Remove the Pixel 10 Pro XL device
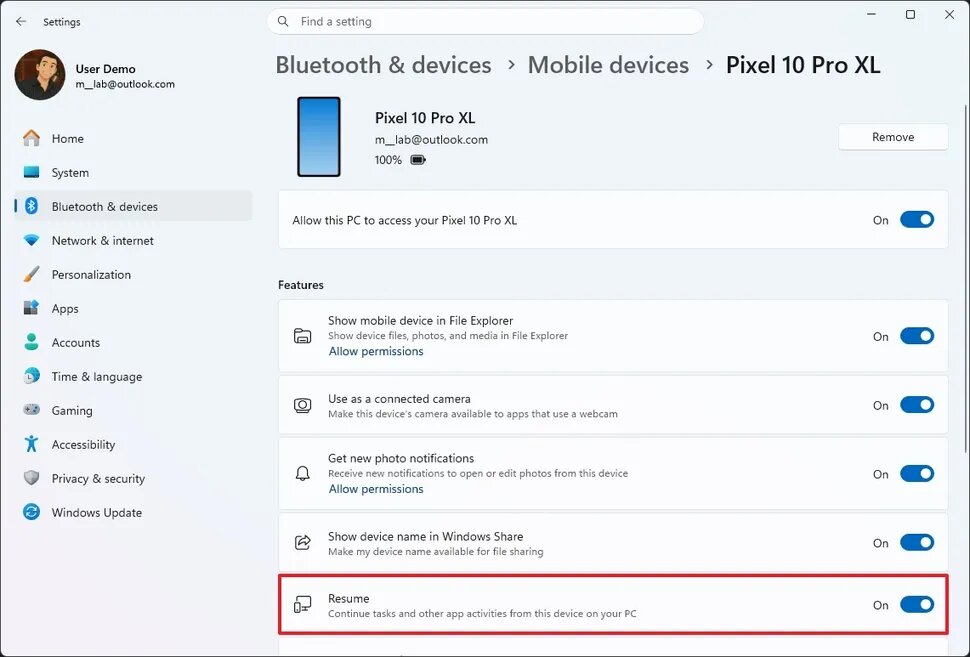 point(893,137)
